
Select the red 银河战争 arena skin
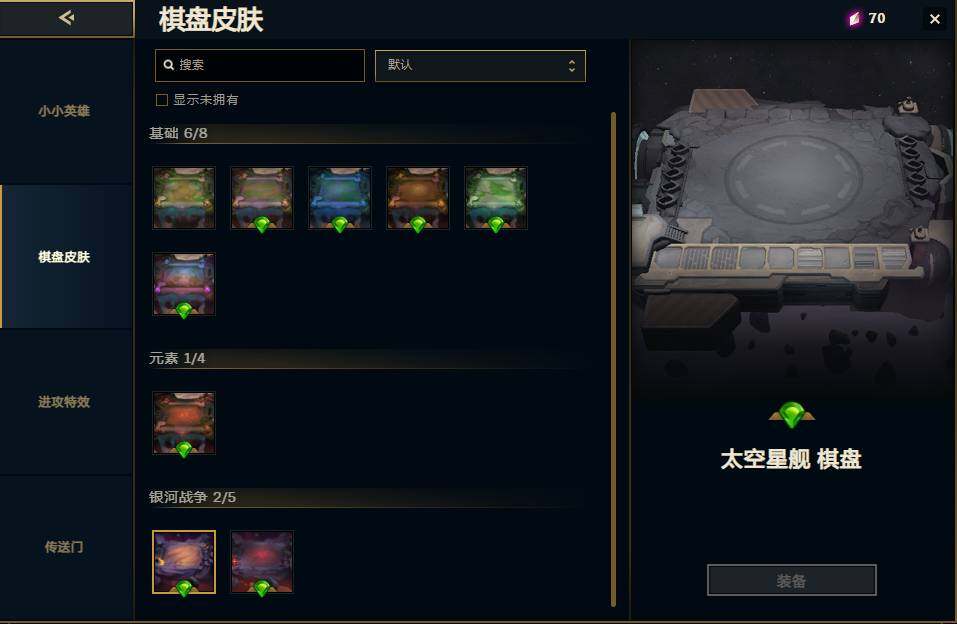[262, 562]
